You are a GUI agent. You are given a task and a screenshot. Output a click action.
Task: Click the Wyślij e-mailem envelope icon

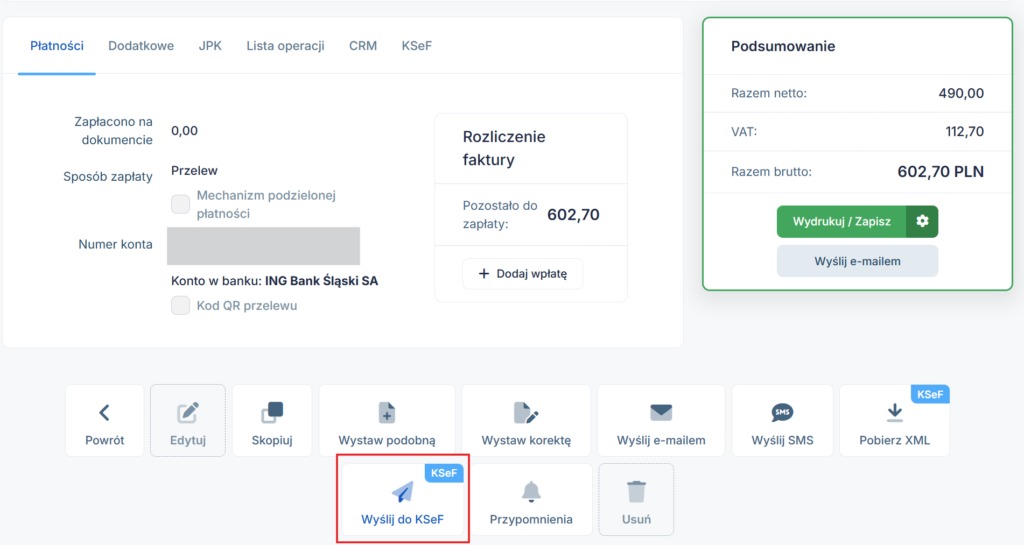pos(661,412)
